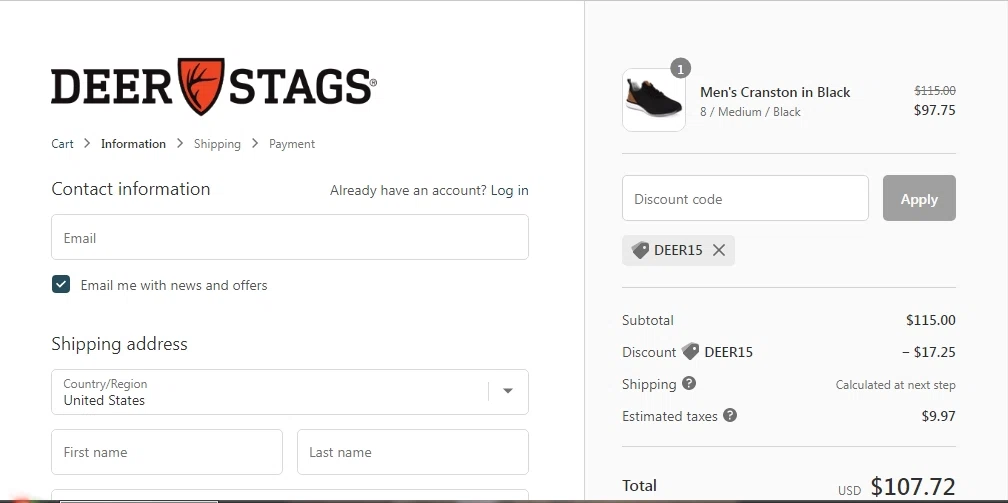Focus the Last name field
Viewport: 1008px width, 503px height.
click(x=413, y=452)
